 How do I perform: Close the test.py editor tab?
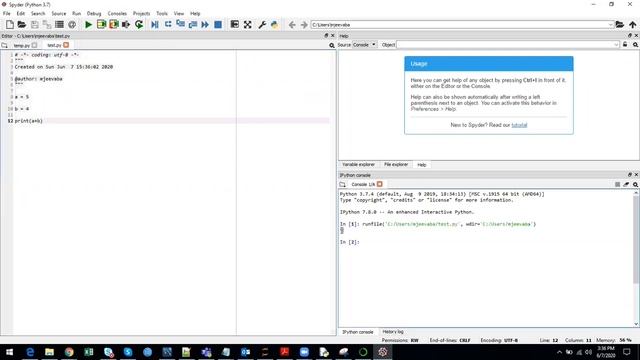click(x=66, y=45)
